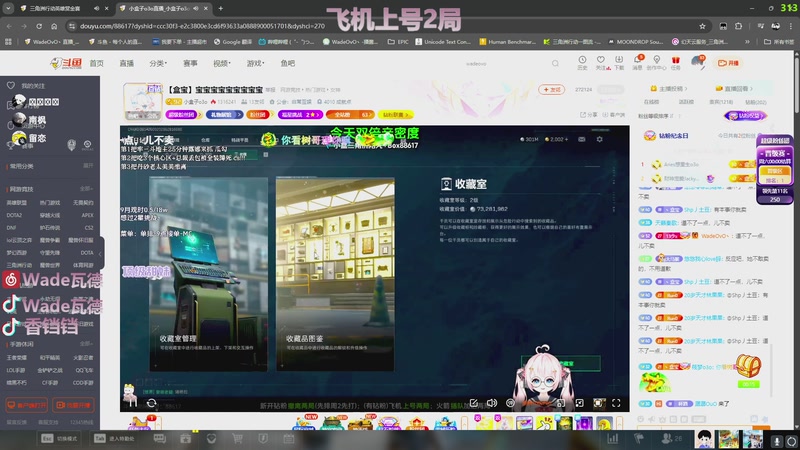This screenshot has width=800, height=450.
Task: Click 快捷开播 button in the sidebar
Action: pos(73,405)
